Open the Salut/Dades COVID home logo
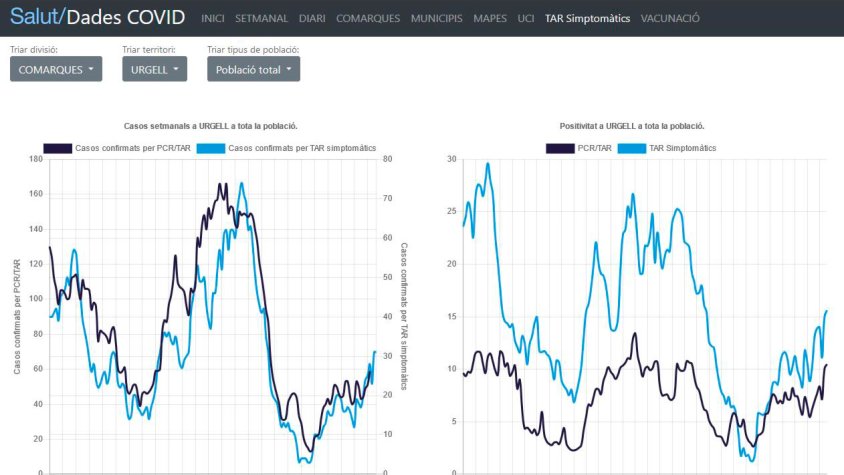This screenshot has width=844, height=475. [97, 18]
